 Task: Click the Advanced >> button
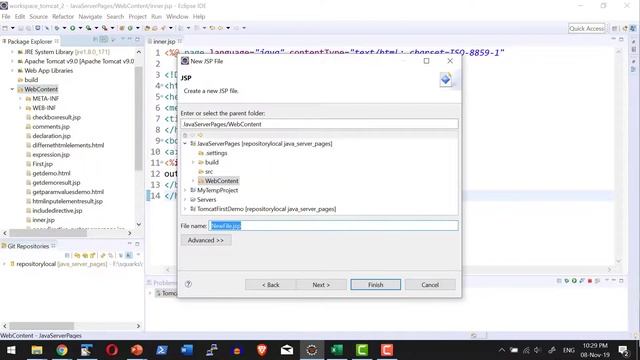(x=206, y=240)
